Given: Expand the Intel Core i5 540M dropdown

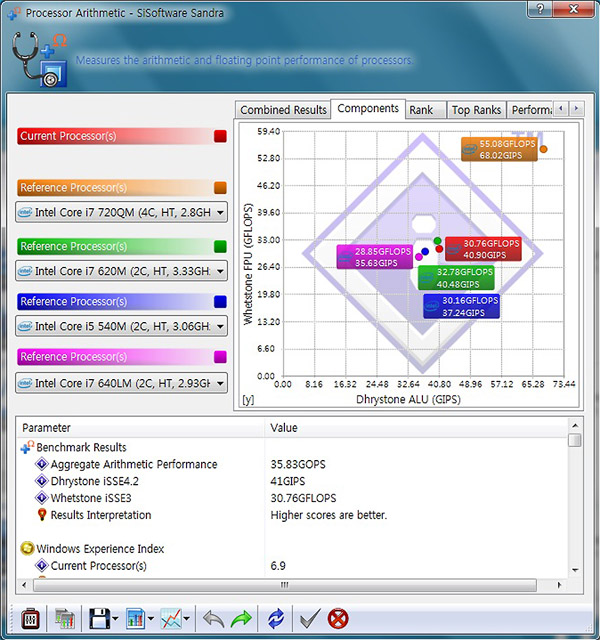Looking at the screenshot, I should [122, 326].
